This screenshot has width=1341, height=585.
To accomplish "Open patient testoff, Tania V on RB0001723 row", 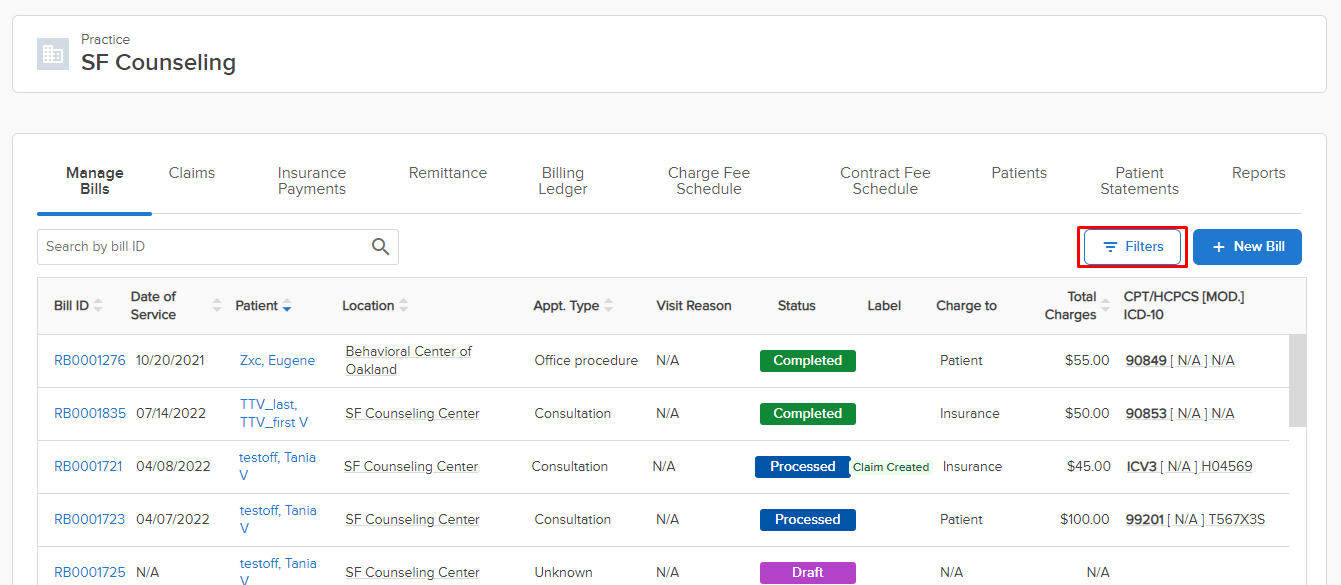I will [x=278, y=520].
